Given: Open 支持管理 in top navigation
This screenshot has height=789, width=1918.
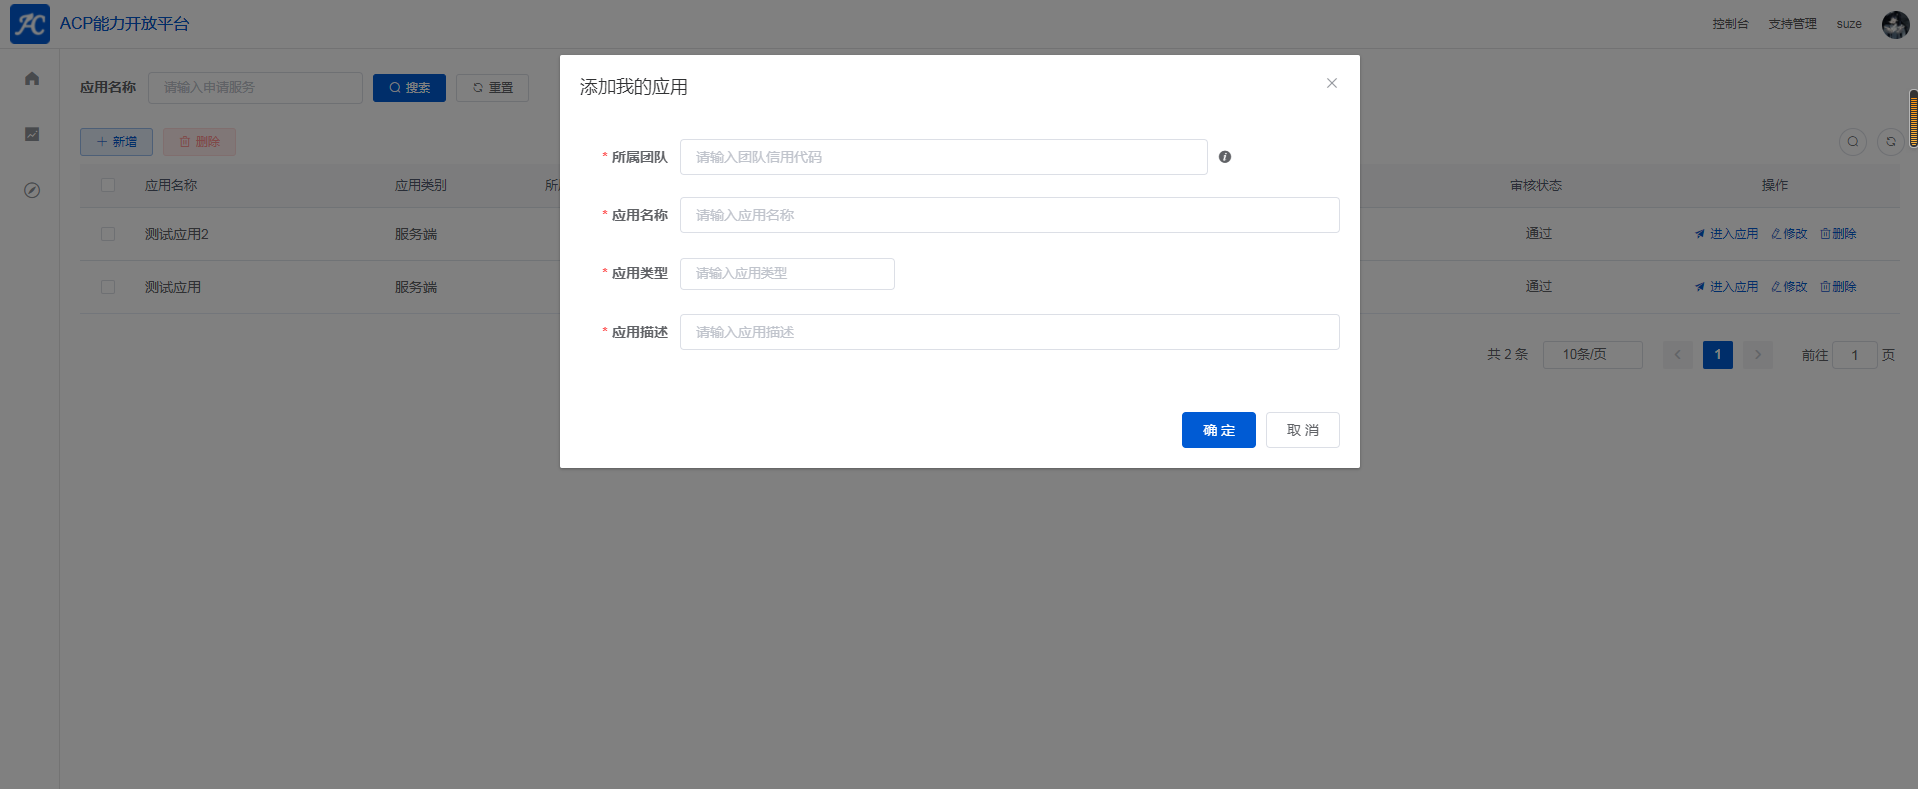Looking at the screenshot, I should [x=1792, y=24].
